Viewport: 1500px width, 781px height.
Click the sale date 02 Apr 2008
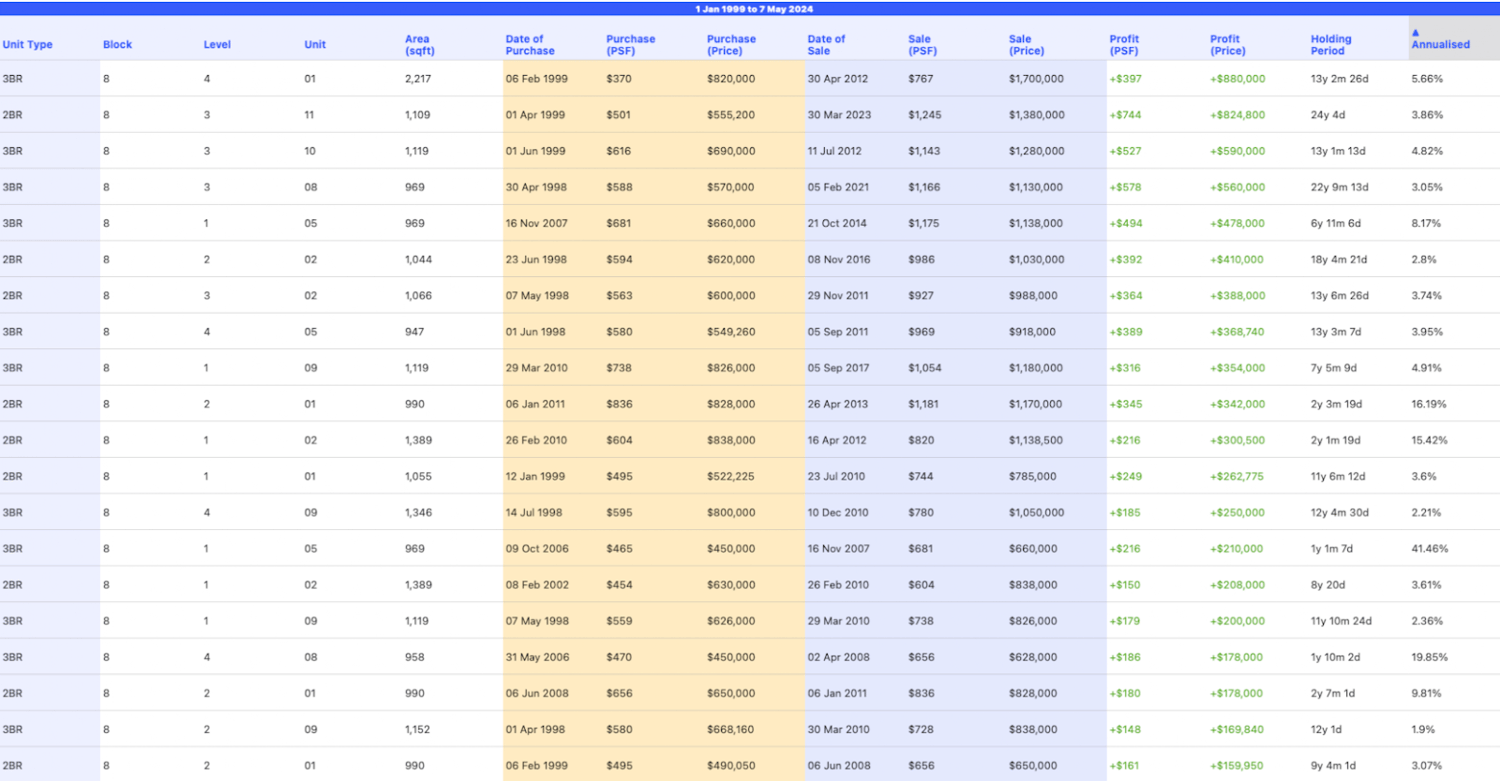click(x=839, y=657)
